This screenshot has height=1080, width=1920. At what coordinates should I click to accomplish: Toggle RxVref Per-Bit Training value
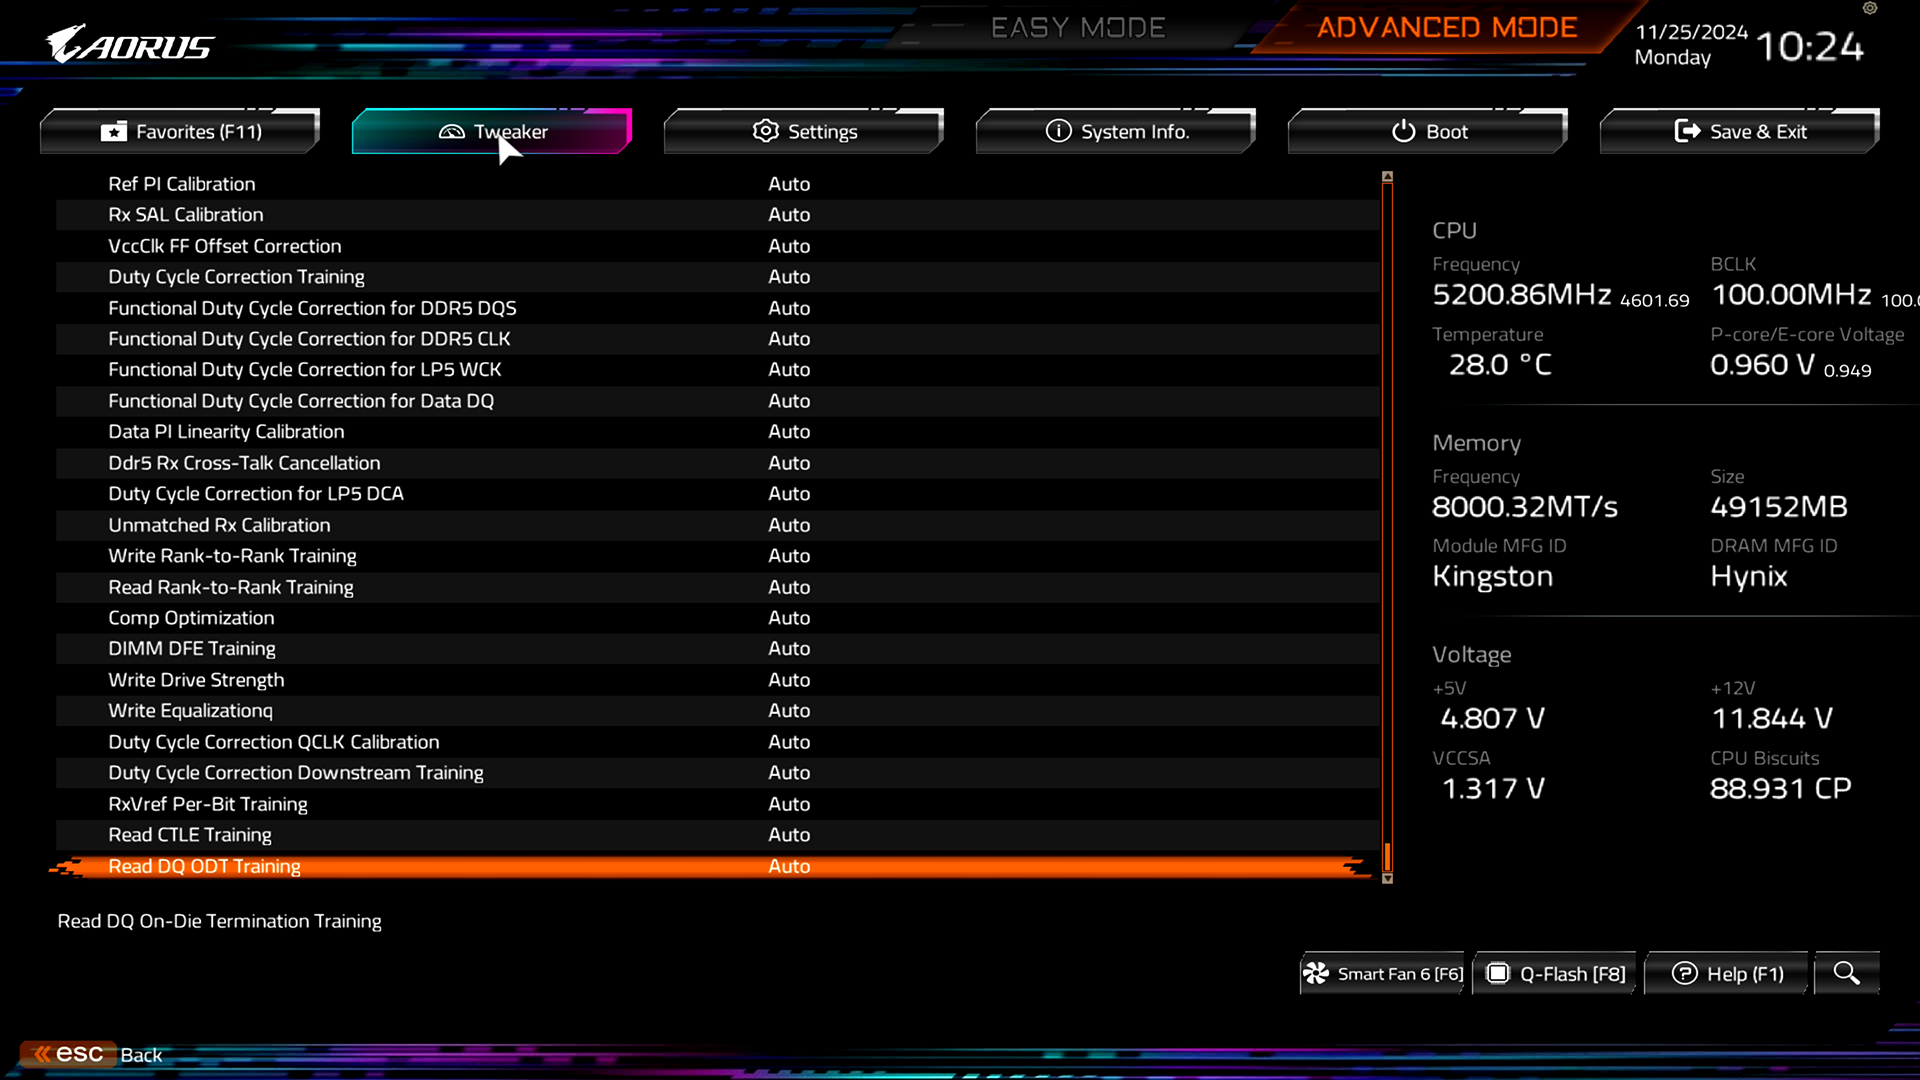[x=789, y=803]
